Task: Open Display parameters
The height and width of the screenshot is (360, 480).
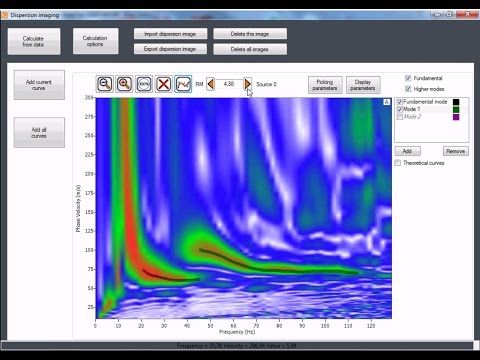Action: 363,85
